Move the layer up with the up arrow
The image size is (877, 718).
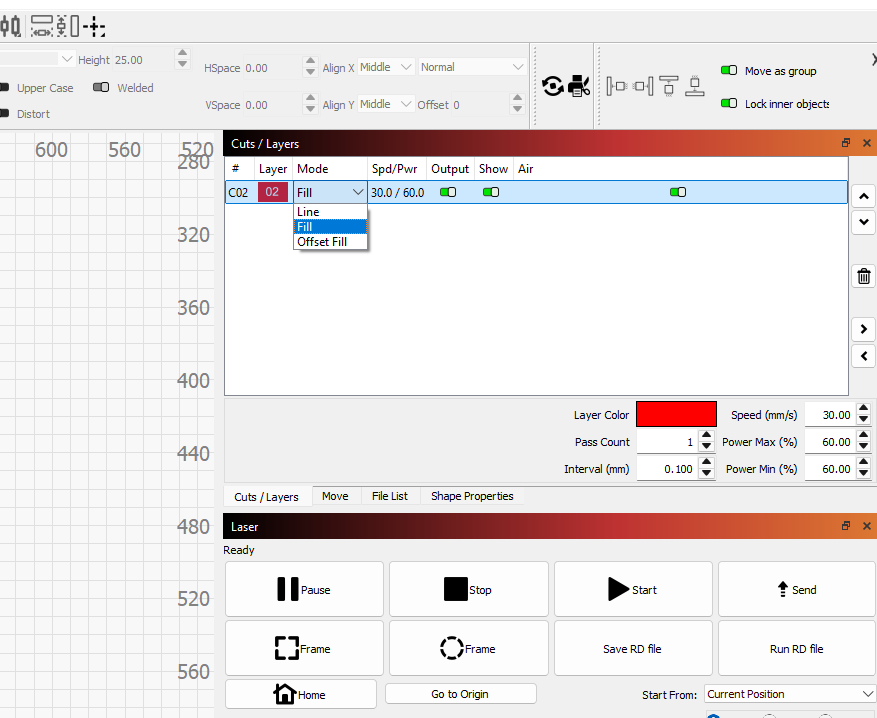tap(864, 195)
